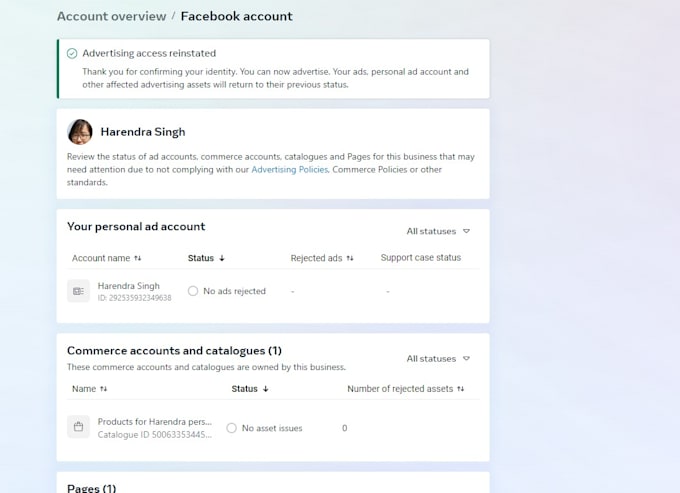Image resolution: width=680 pixels, height=493 pixels.
Task: Select the No ads rejected status circle
Action: tap(193, 291)
